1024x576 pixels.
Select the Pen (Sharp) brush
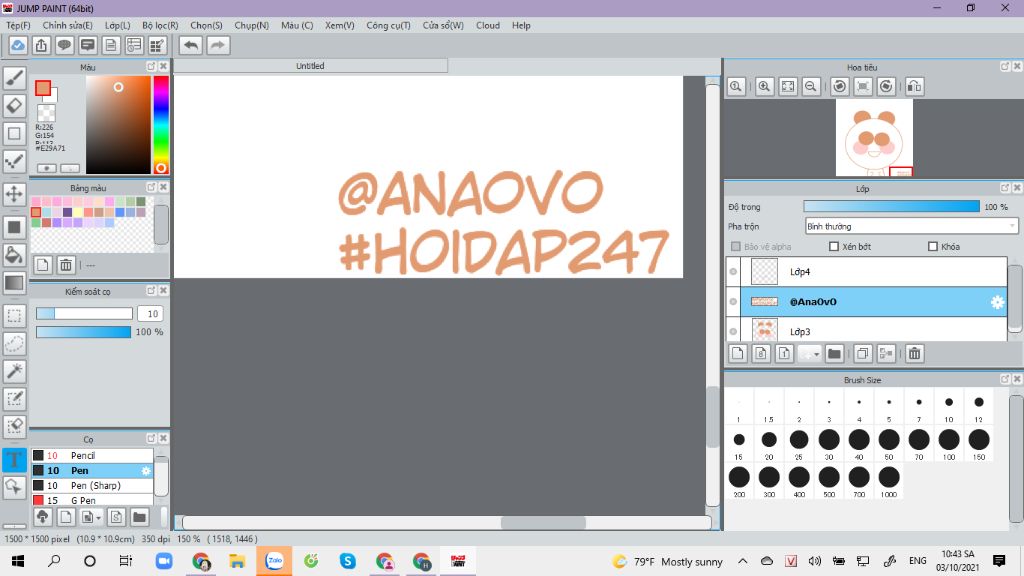click(x=92, y=485)
